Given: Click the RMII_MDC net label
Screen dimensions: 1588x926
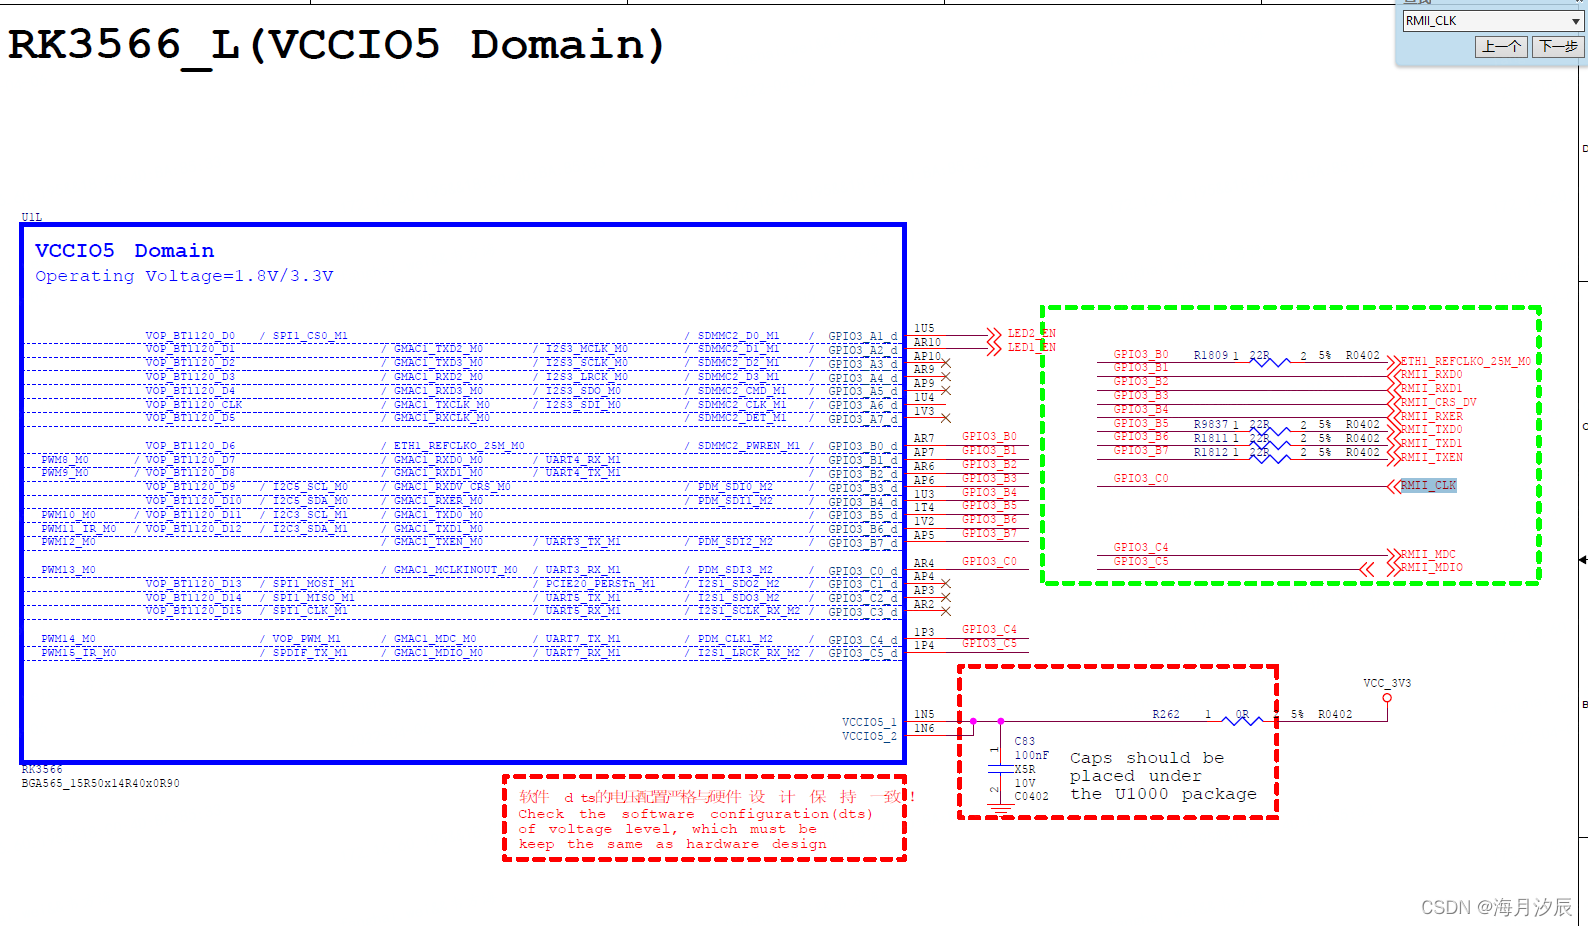Looking at the screenshot, I should [x=1428, y=554].
